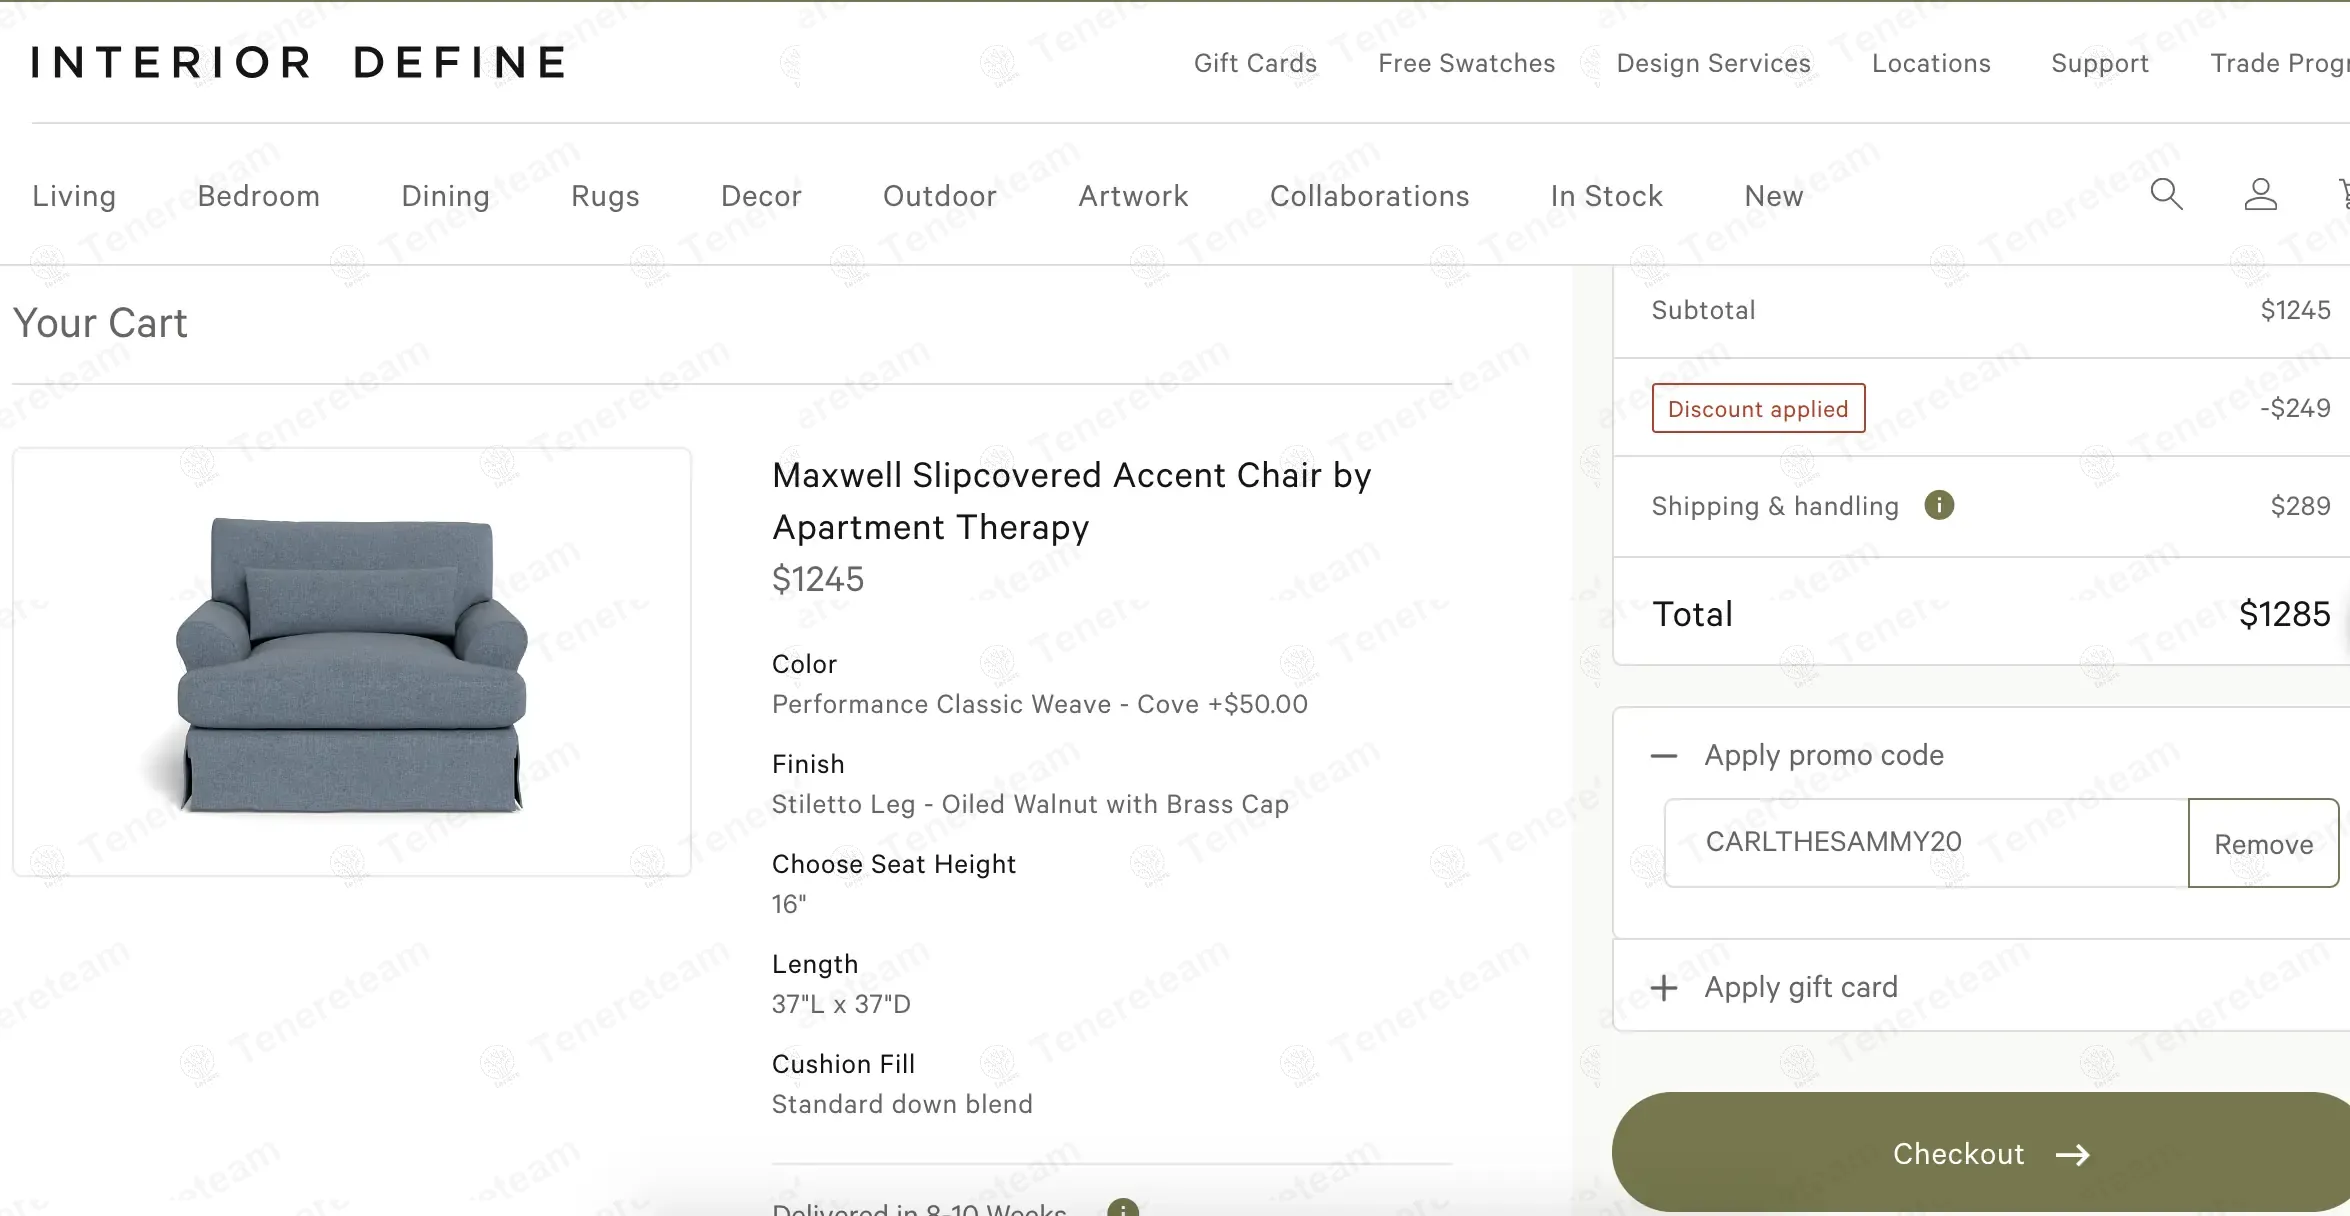Open the user account icon
The width and height of the screenshot is (2350, 1216).
tap(2260, 194)
